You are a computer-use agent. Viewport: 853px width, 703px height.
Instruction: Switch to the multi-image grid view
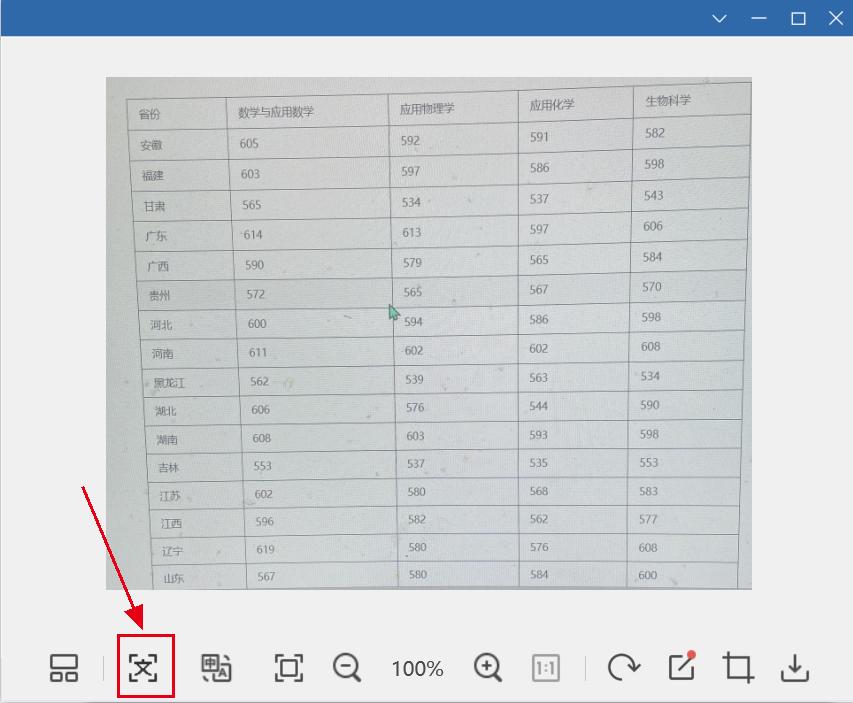(64, 668)
